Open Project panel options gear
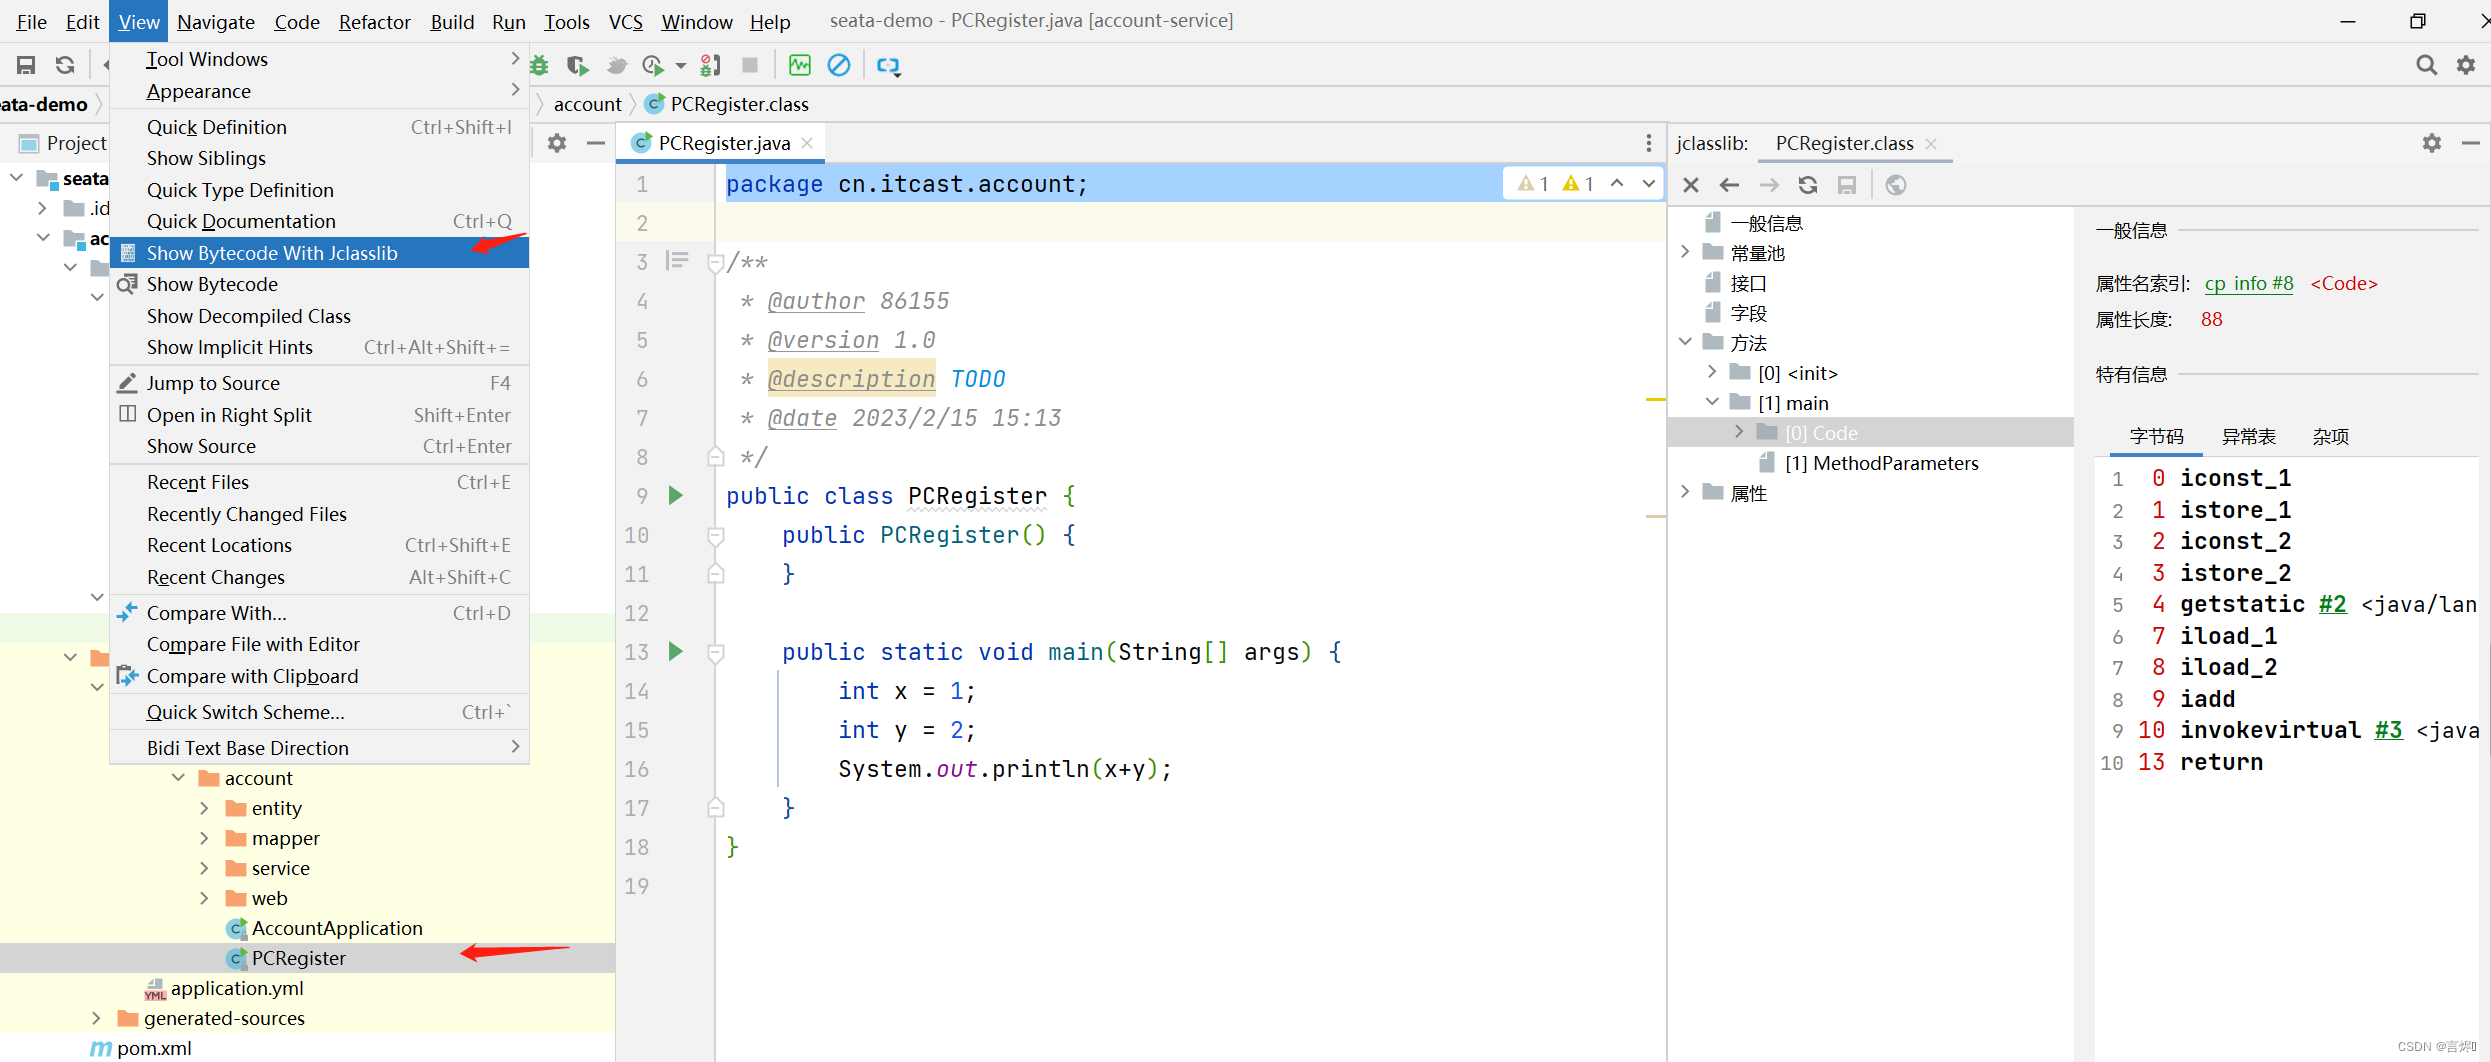The height and width of the screenshot is (1062, 2491). 557,143
